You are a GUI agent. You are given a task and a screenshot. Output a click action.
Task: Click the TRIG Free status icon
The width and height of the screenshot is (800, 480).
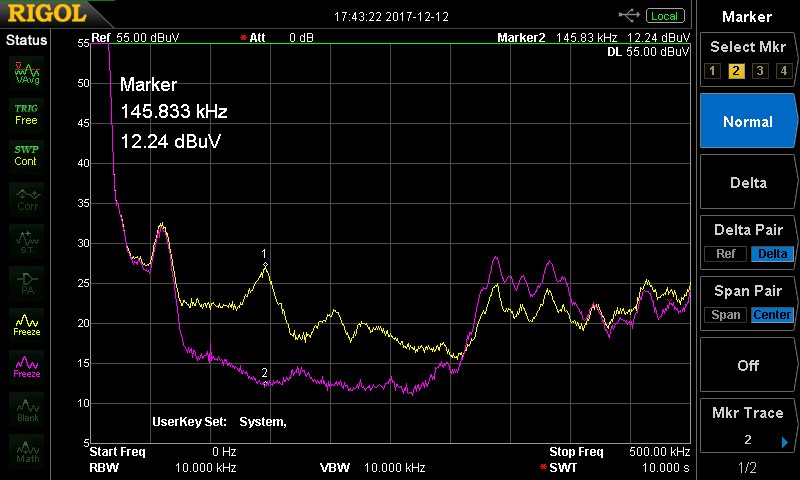point(26,115)
